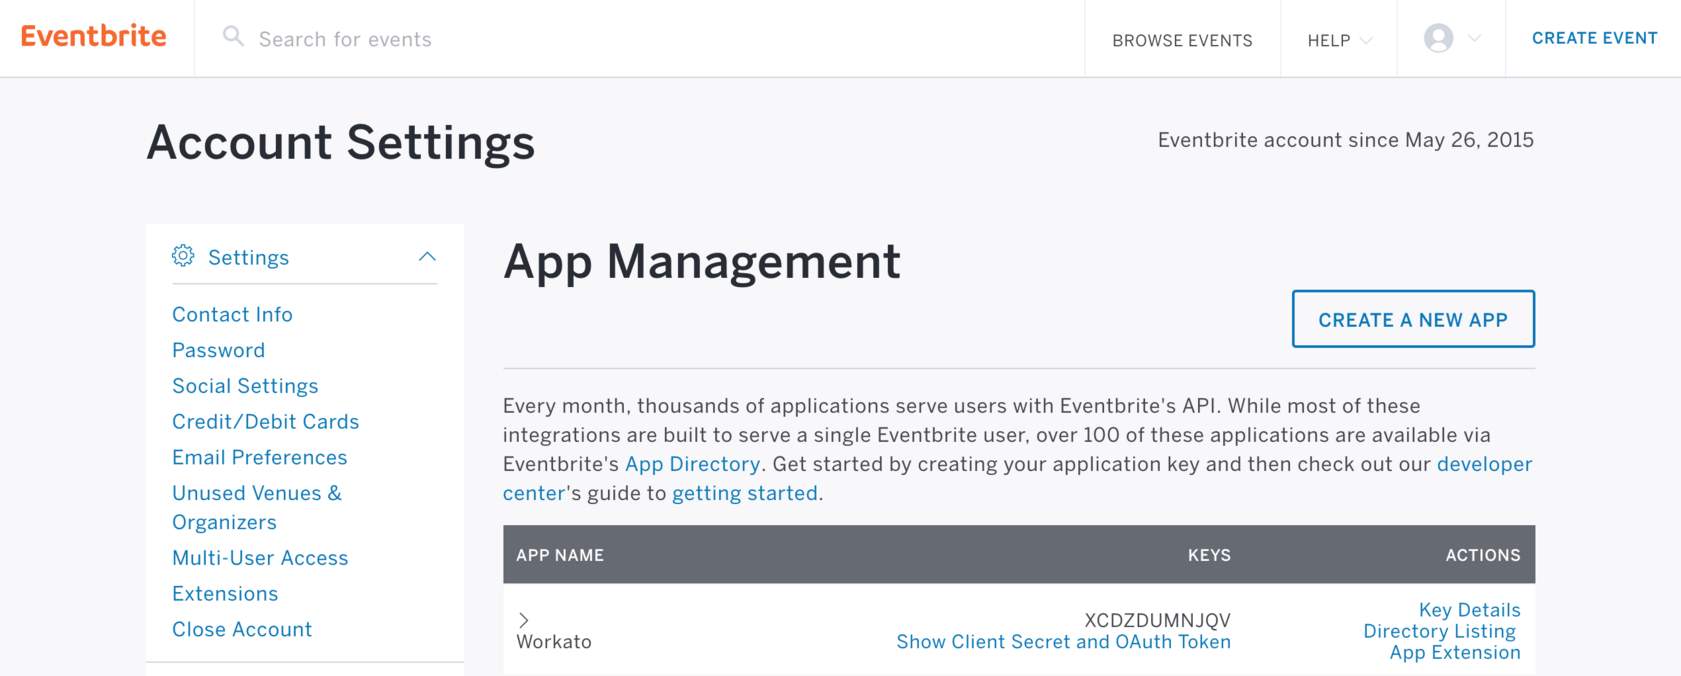Open Multi-User Access settings
Viewport: 1681px width, 676px height.
click(x=260, y=558)
